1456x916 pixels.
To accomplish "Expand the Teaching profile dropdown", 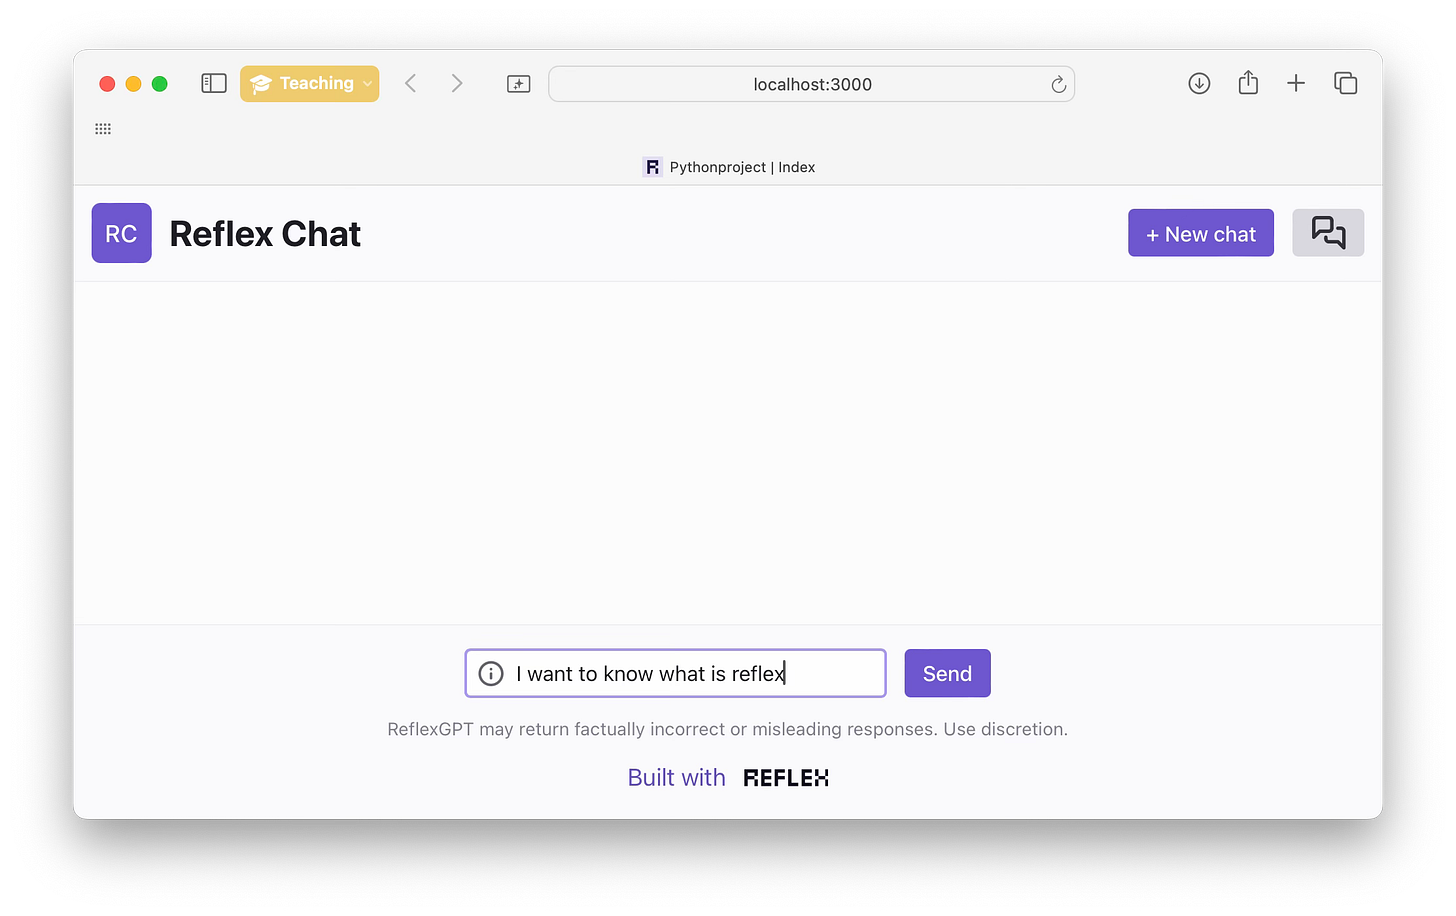I will [x=309, y=84].
